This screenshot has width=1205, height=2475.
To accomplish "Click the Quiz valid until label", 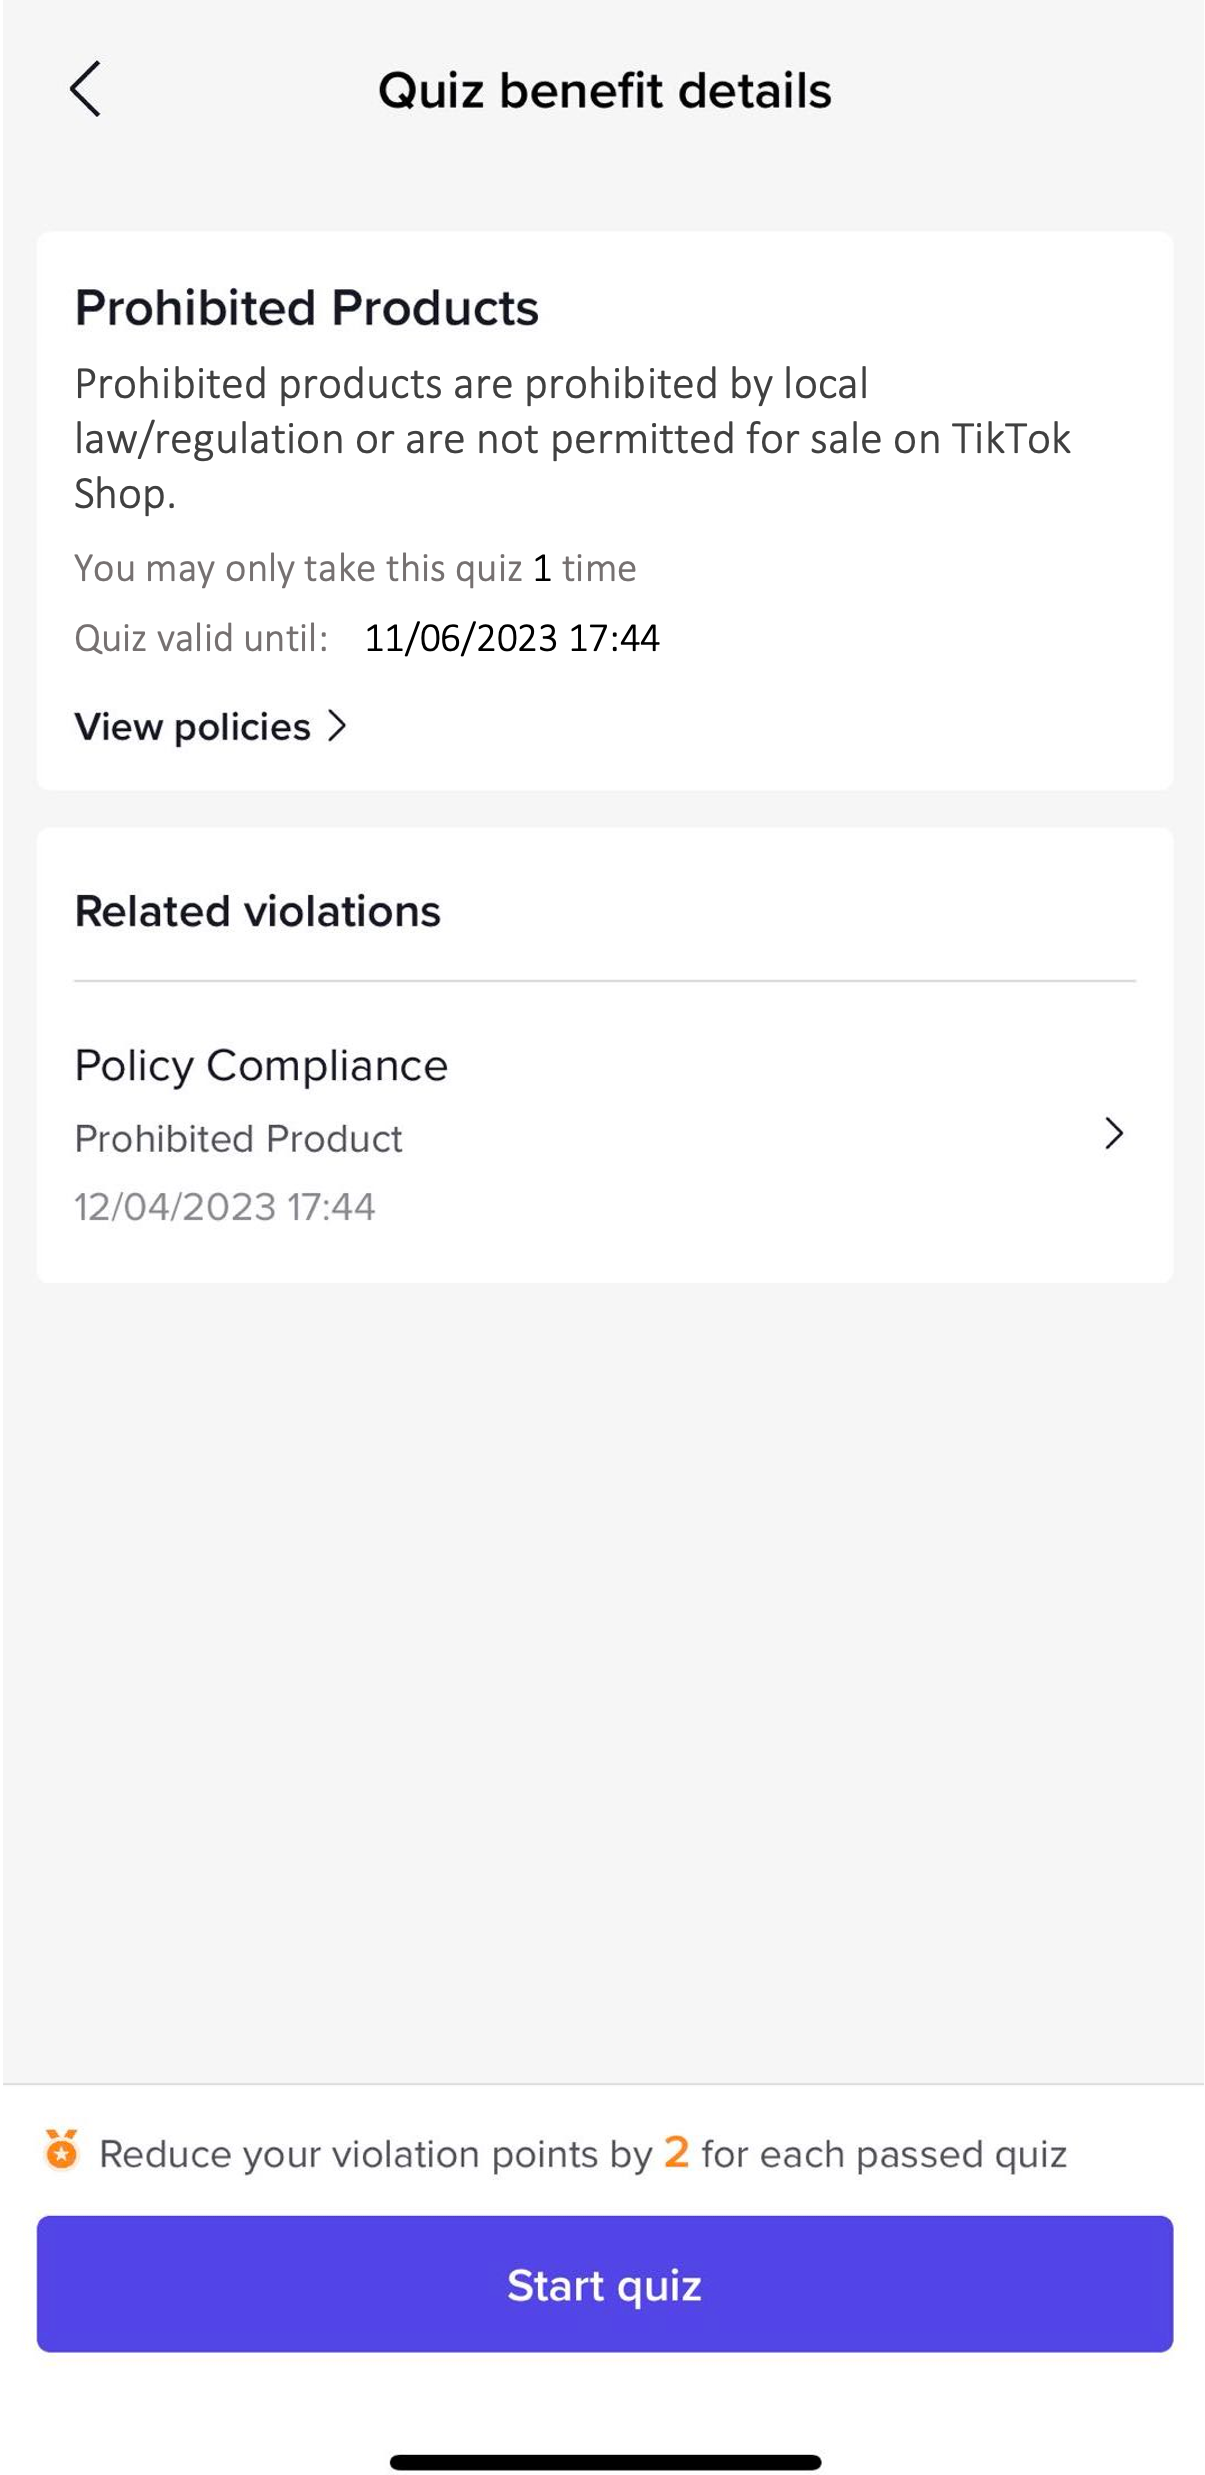I will pos(201,639).
